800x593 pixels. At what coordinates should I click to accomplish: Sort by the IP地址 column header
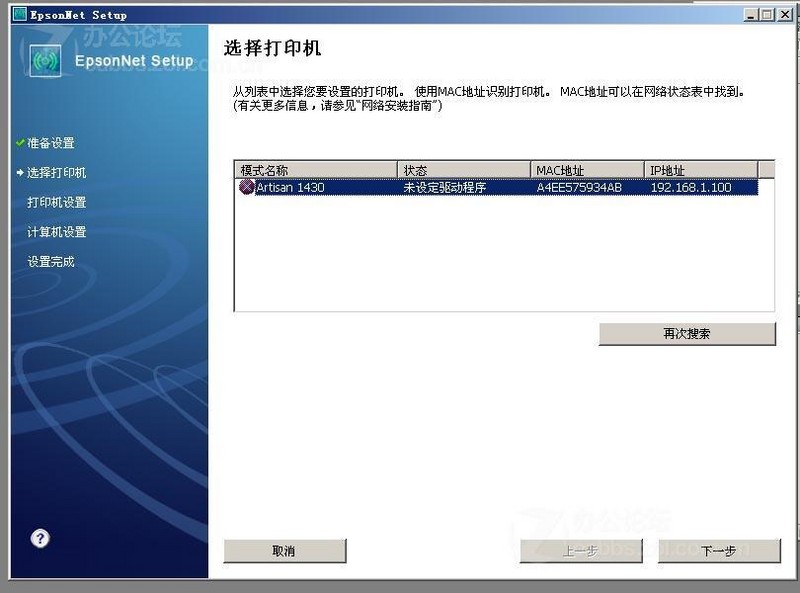coord(701,170)
